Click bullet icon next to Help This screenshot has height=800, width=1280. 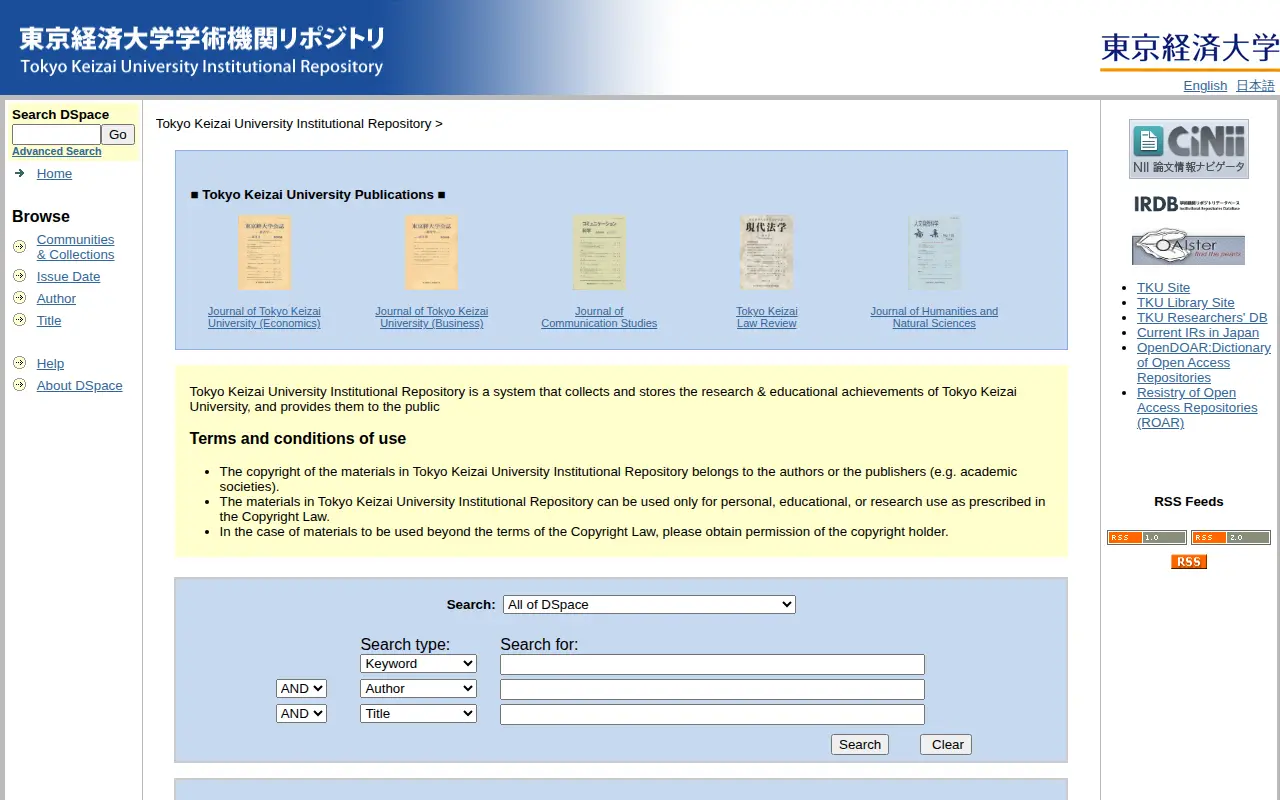click(19, 363)
